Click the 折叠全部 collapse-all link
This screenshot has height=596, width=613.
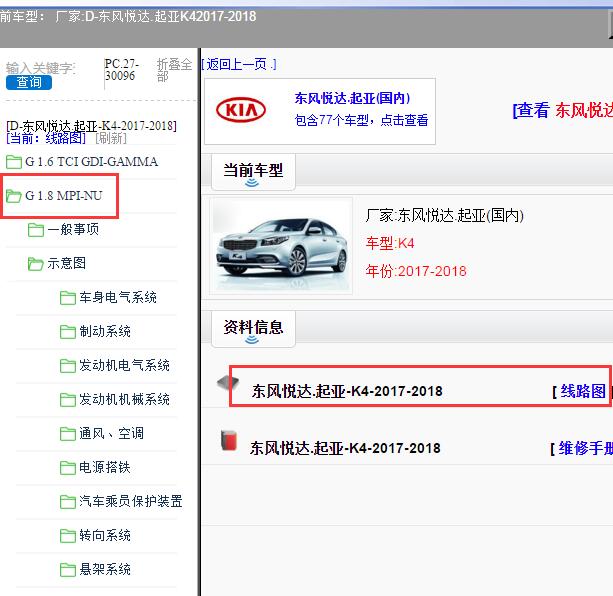coord(174,70)
